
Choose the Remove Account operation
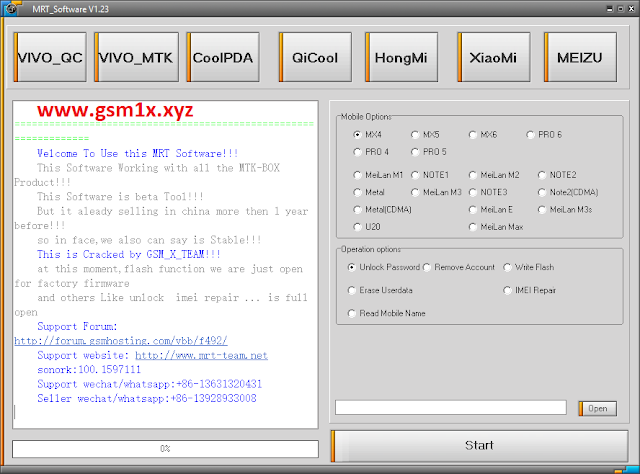pyautogui.click(x=427, y=267)
